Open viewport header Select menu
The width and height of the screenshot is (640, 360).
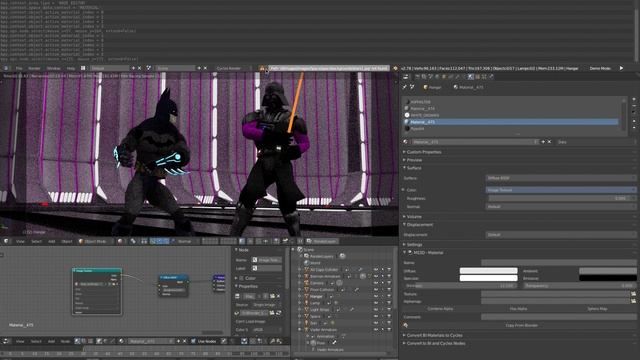36,241
